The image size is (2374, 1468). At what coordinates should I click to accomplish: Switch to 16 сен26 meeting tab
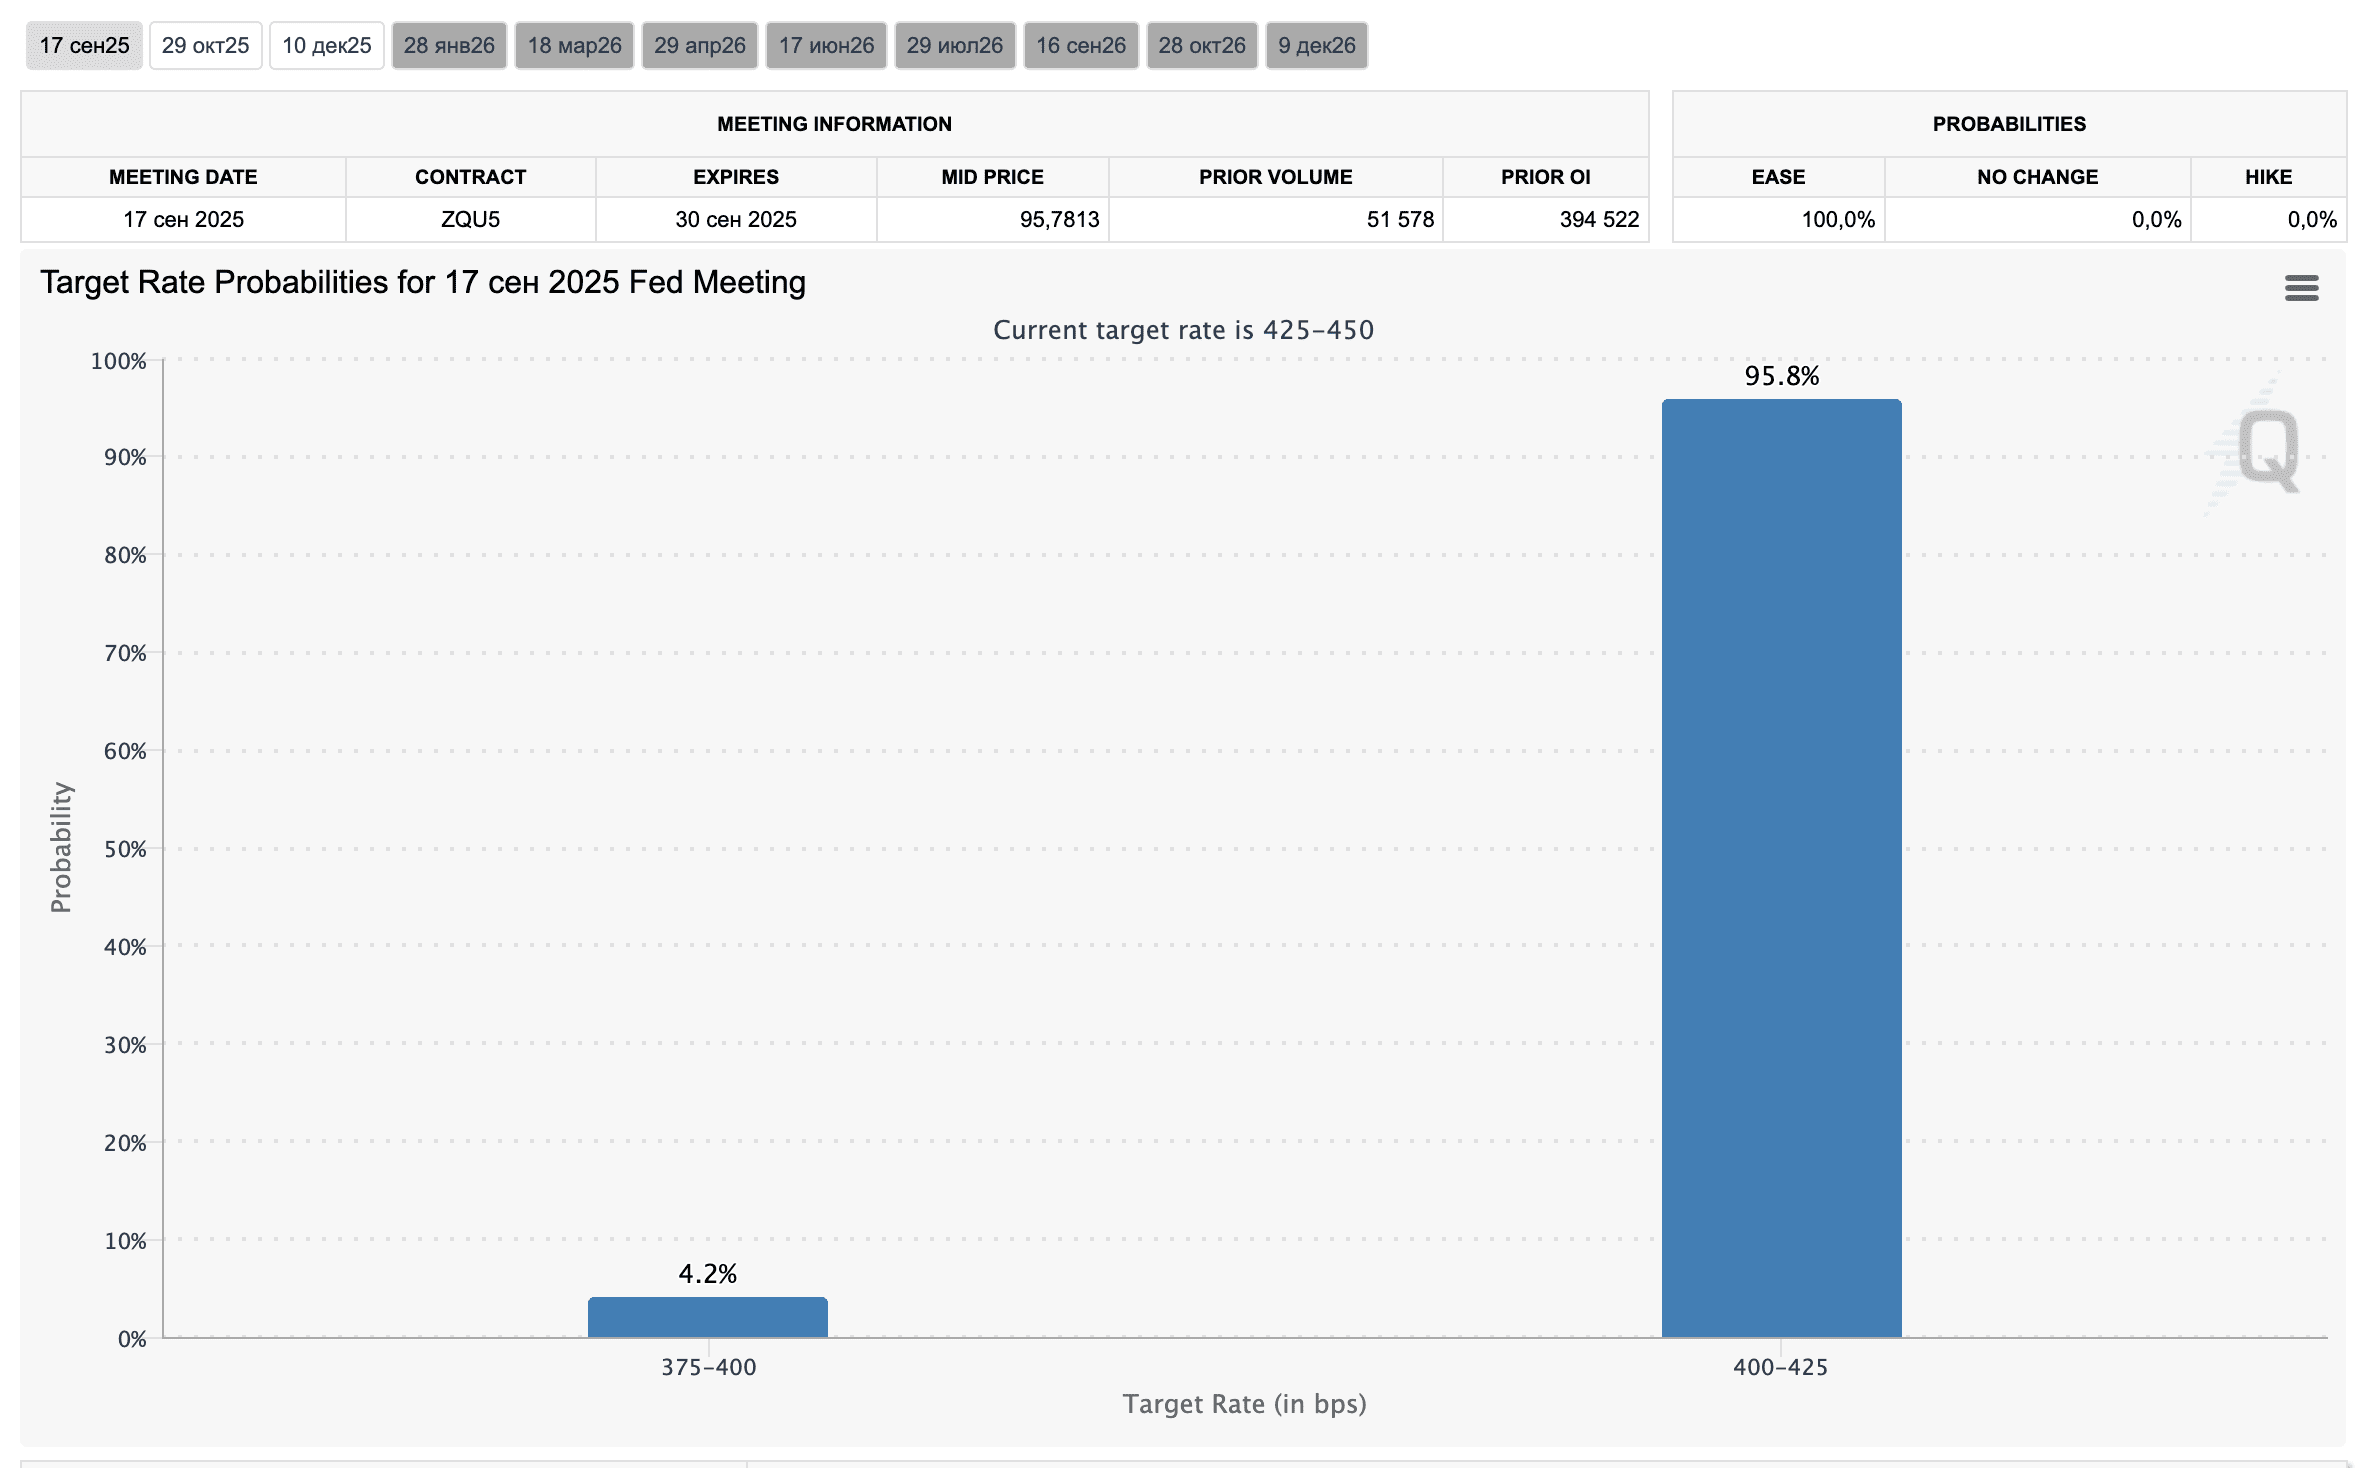tap(1080, 46)
